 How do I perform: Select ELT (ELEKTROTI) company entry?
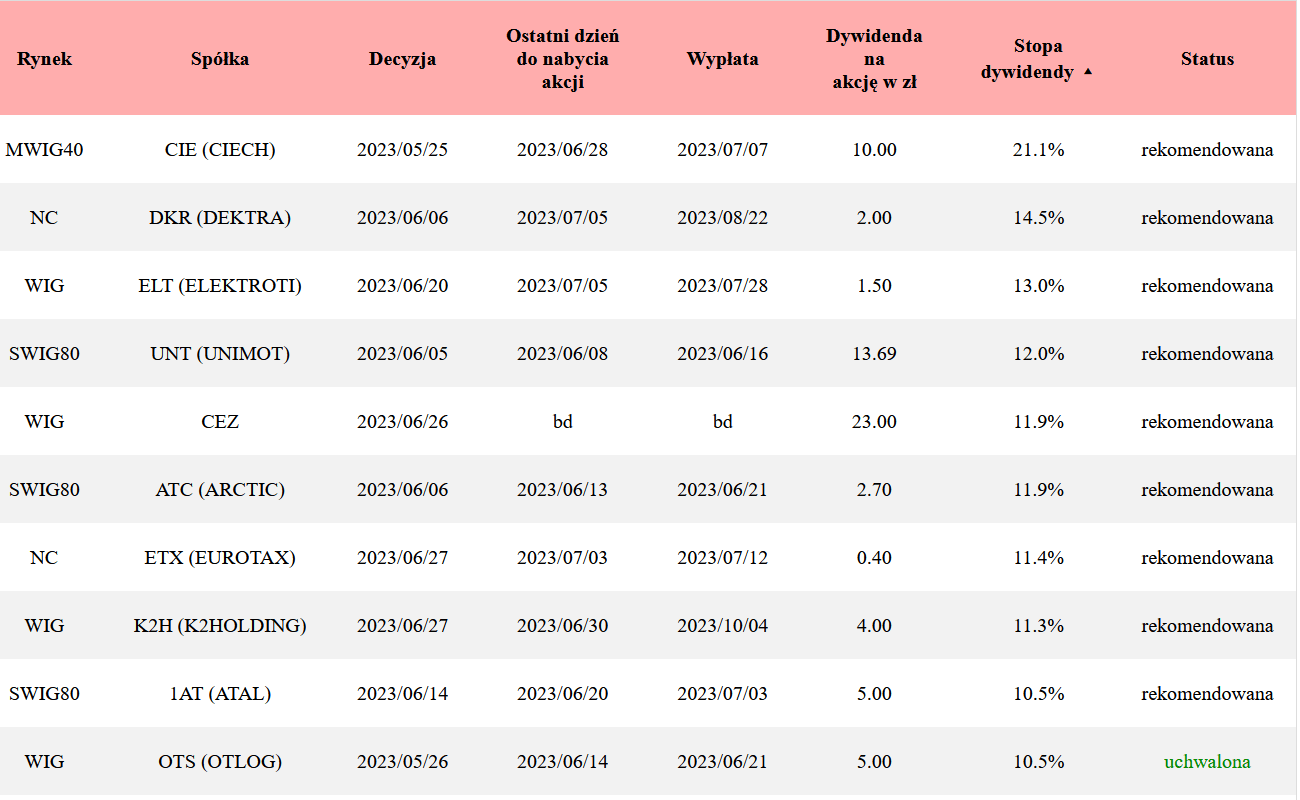(220, 286)
